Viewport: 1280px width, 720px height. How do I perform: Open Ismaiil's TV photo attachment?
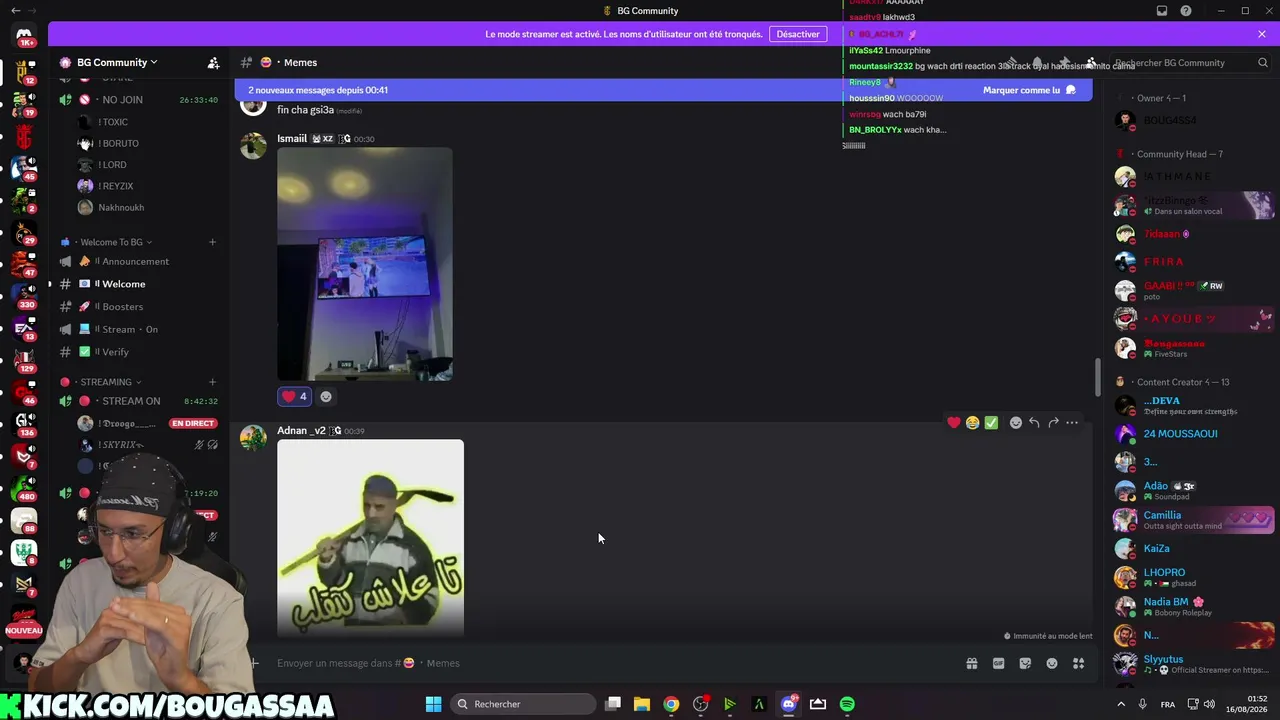364,264
